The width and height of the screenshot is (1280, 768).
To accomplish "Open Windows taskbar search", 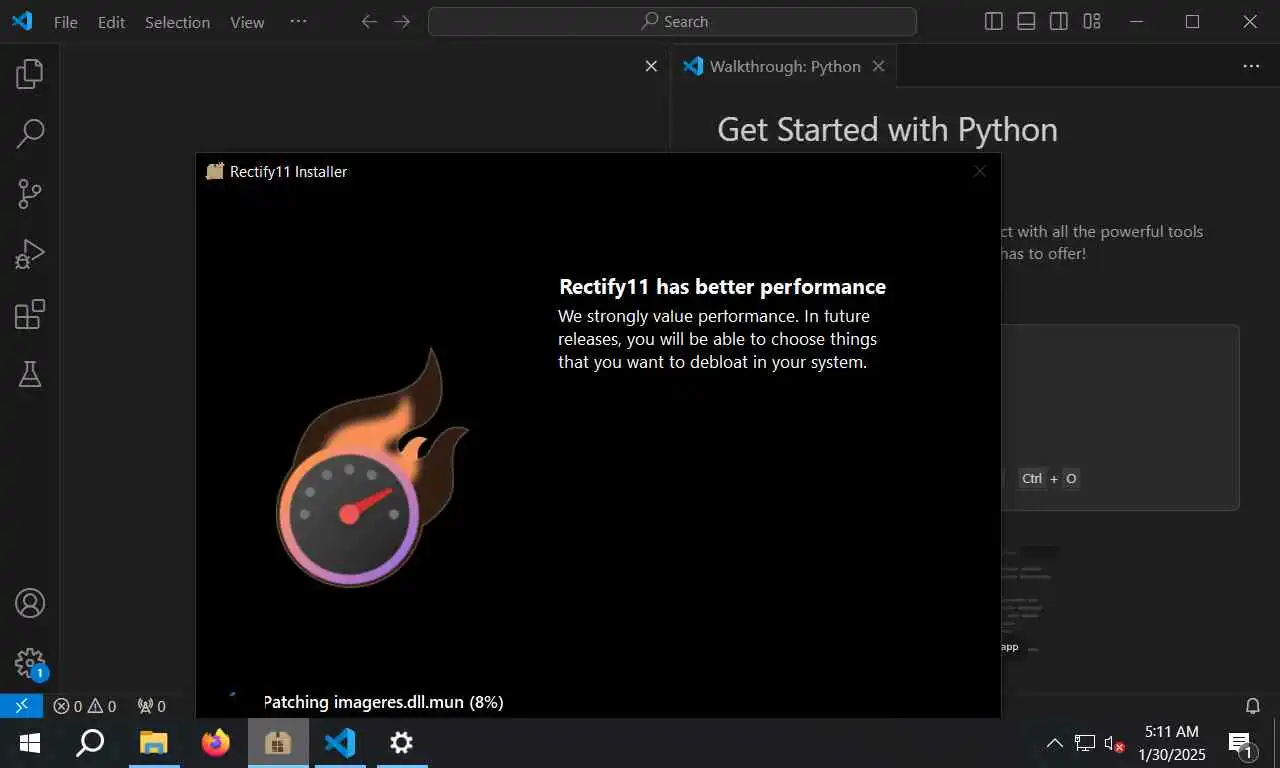I will tap(91, 743).
